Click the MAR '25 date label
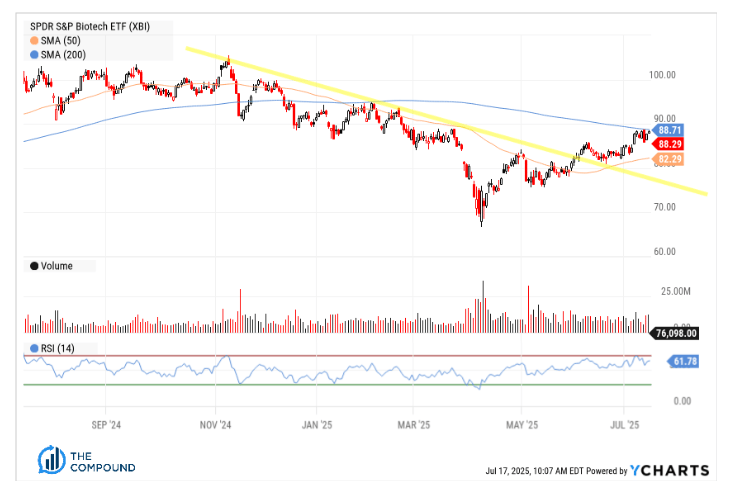Viewport: 738px width, 491px height. pyautogui.click(x=414, y=425)
